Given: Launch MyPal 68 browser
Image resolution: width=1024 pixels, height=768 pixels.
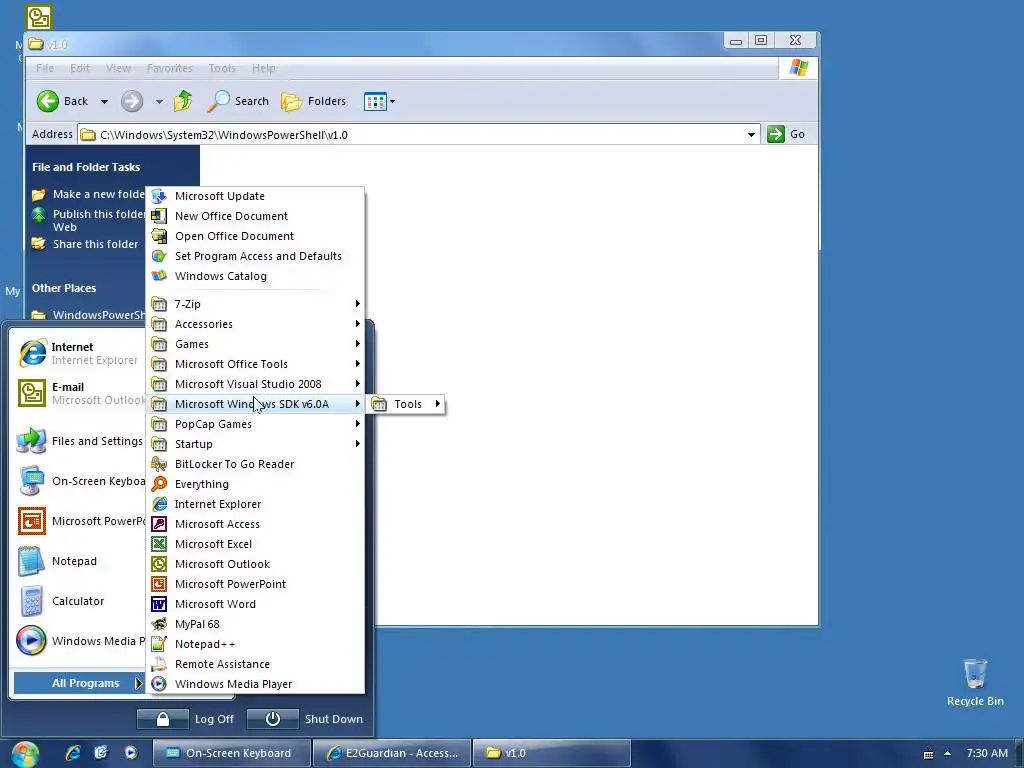Looking at the screenshot, I should coord(255,624).
